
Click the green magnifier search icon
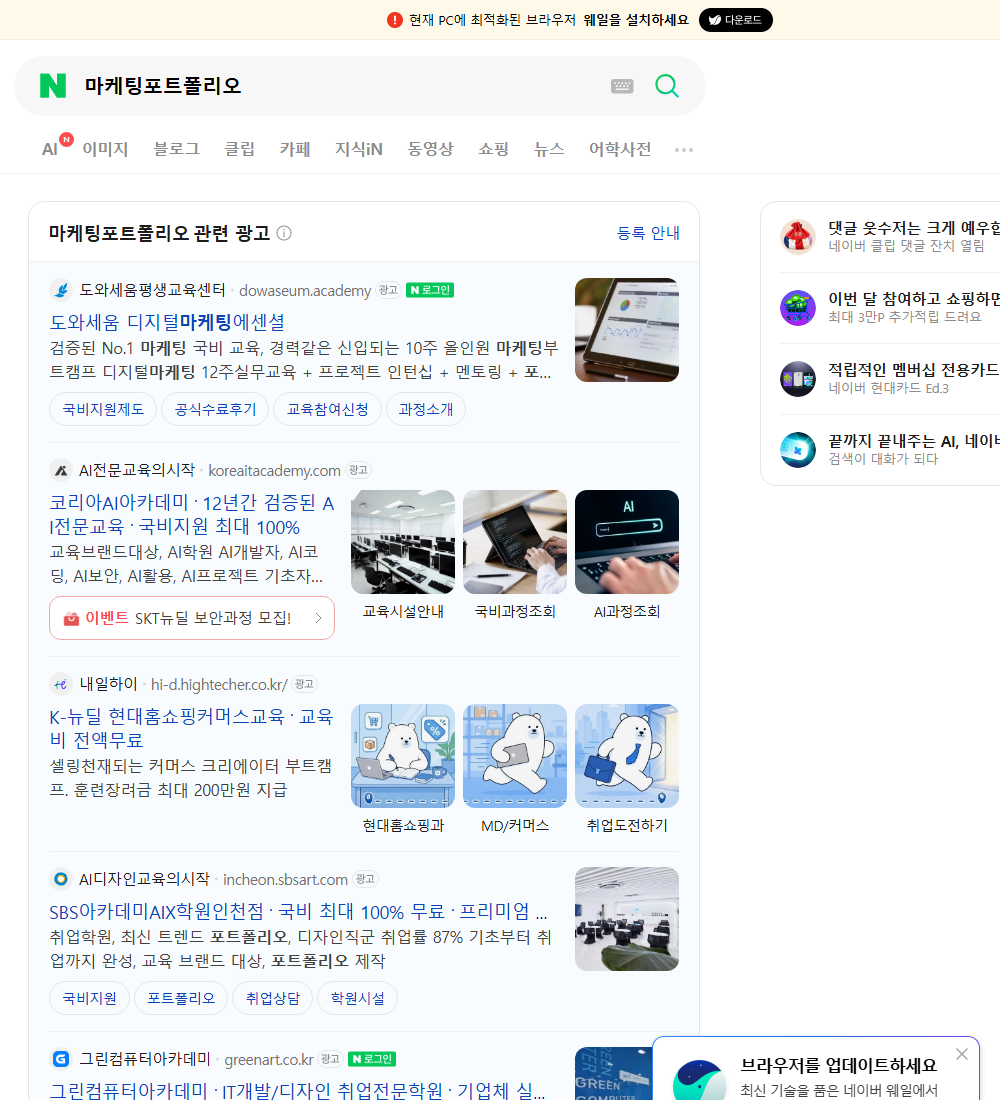[x=667, y=86]
